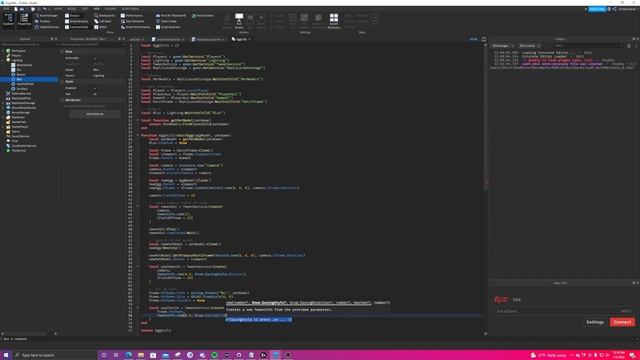The image size is (640, 360).
Task: Expand the Workspace tree node
Action: [x=3, y=51]
